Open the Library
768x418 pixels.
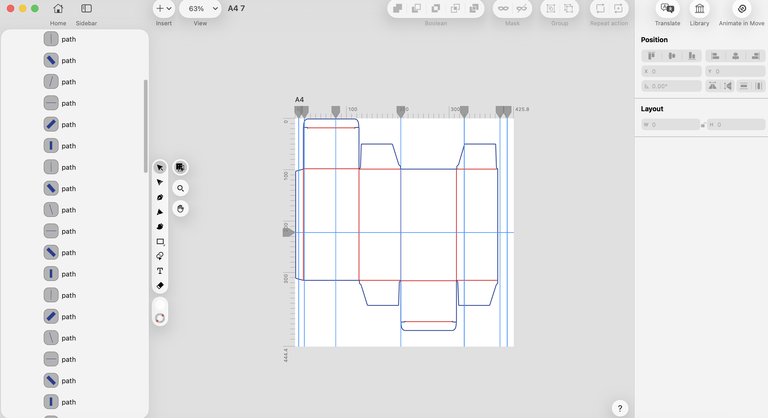699,8
